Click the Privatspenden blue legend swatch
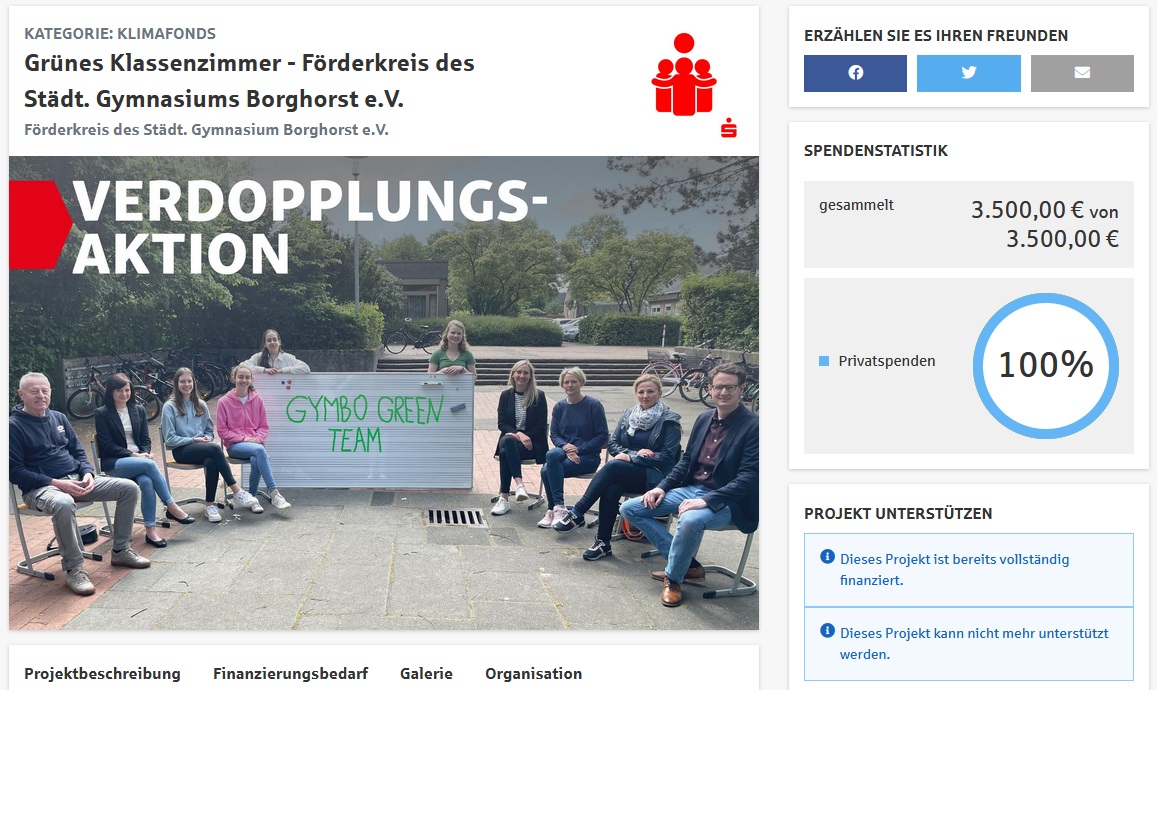Screen dimensions: 1157x816 (x=824, y=361)
